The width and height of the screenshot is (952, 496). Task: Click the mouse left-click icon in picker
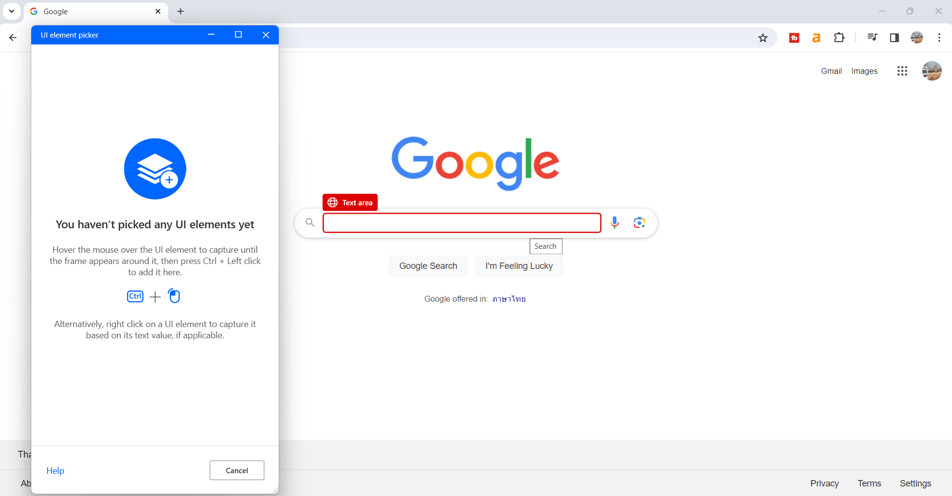click(174, 296)
